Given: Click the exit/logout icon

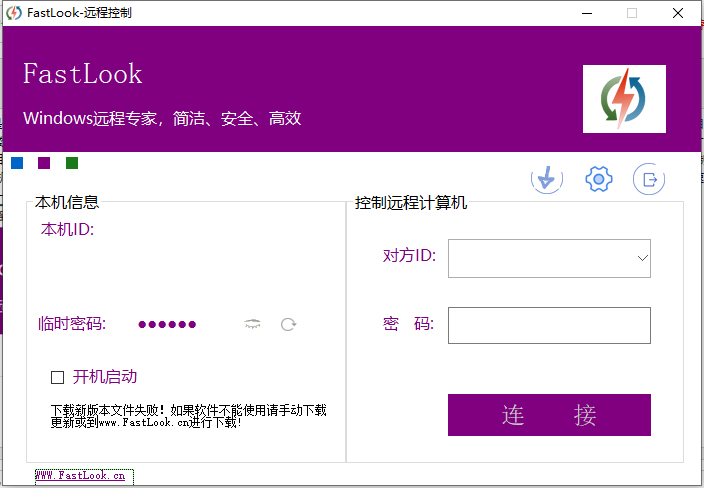Looking at the screenshot, I should tap(649, 179).
